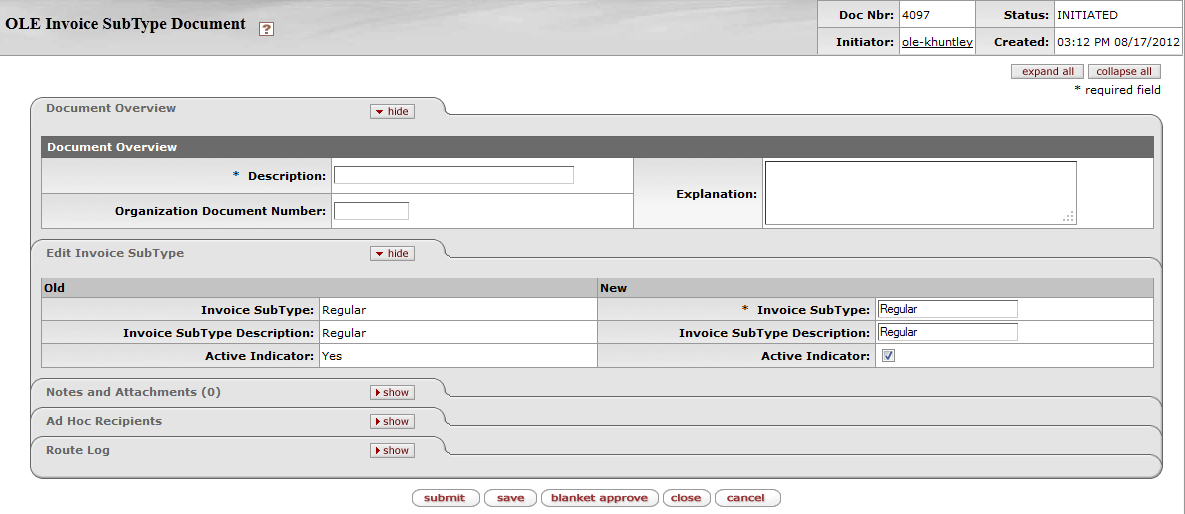
Task: Select the Doc Nbr value 4097
Action: [917, 14]
